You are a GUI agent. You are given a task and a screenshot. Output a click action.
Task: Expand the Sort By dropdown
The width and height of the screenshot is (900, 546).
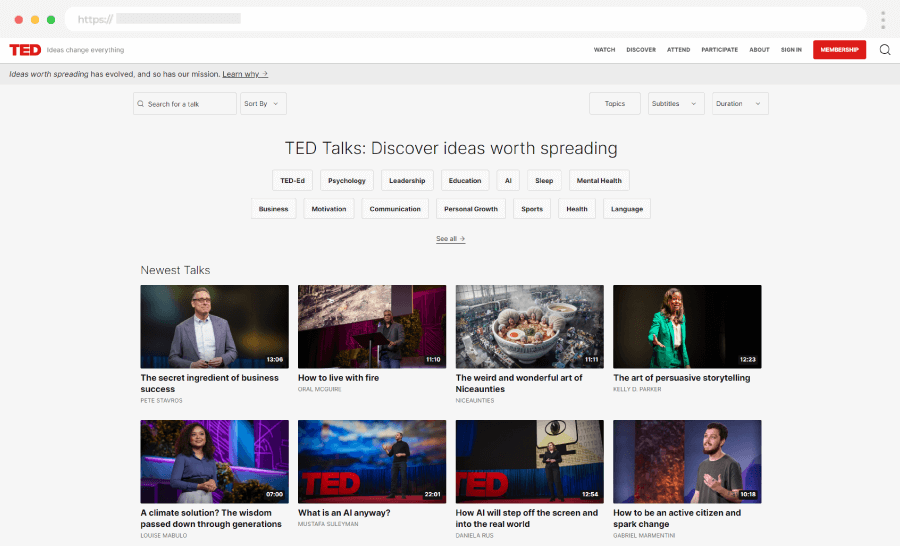pos(263,104)
